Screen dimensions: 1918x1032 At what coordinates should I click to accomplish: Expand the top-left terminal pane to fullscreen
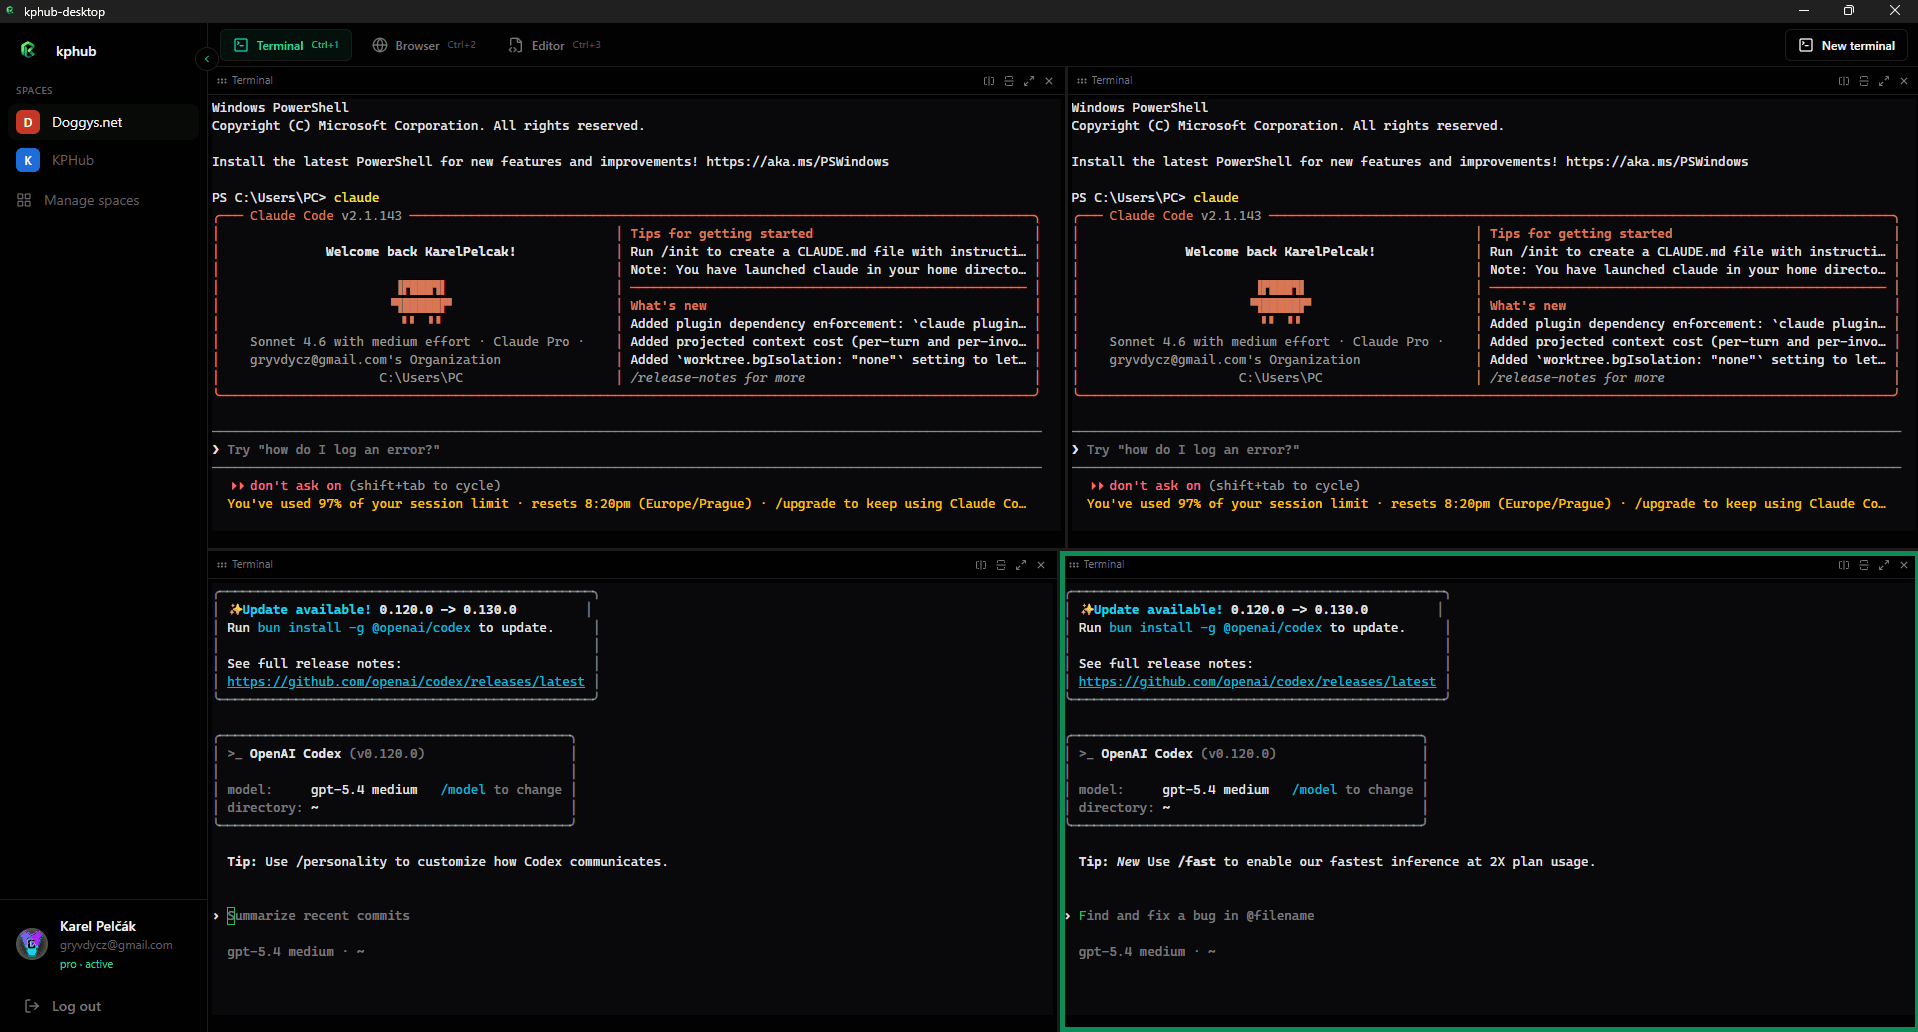click(x=1029, y=81)
